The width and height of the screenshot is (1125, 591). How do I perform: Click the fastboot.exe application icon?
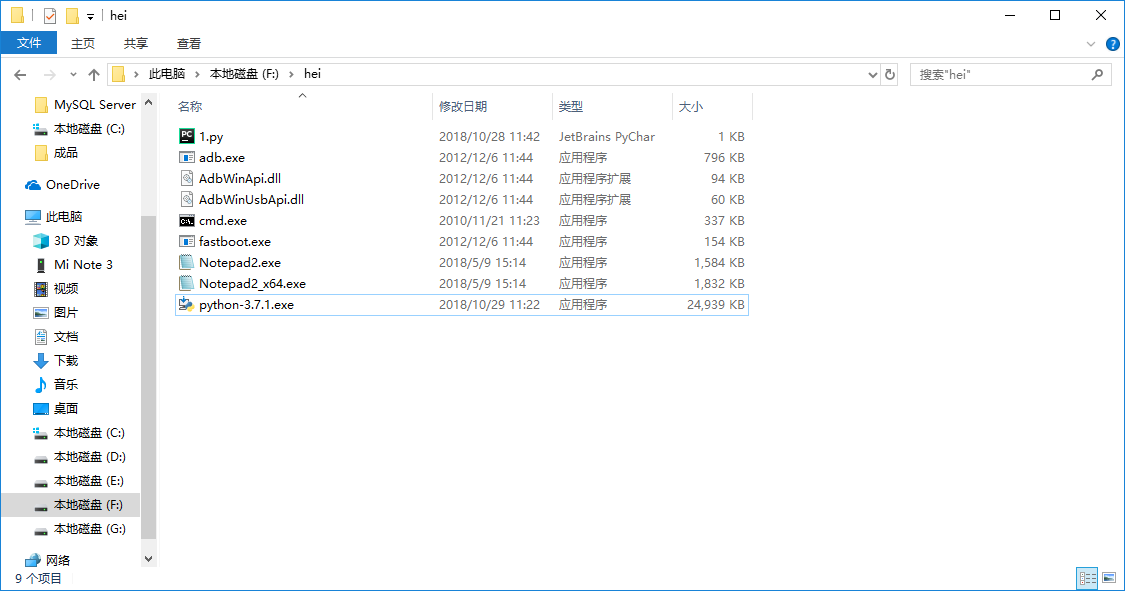click(x=187, y=241)
